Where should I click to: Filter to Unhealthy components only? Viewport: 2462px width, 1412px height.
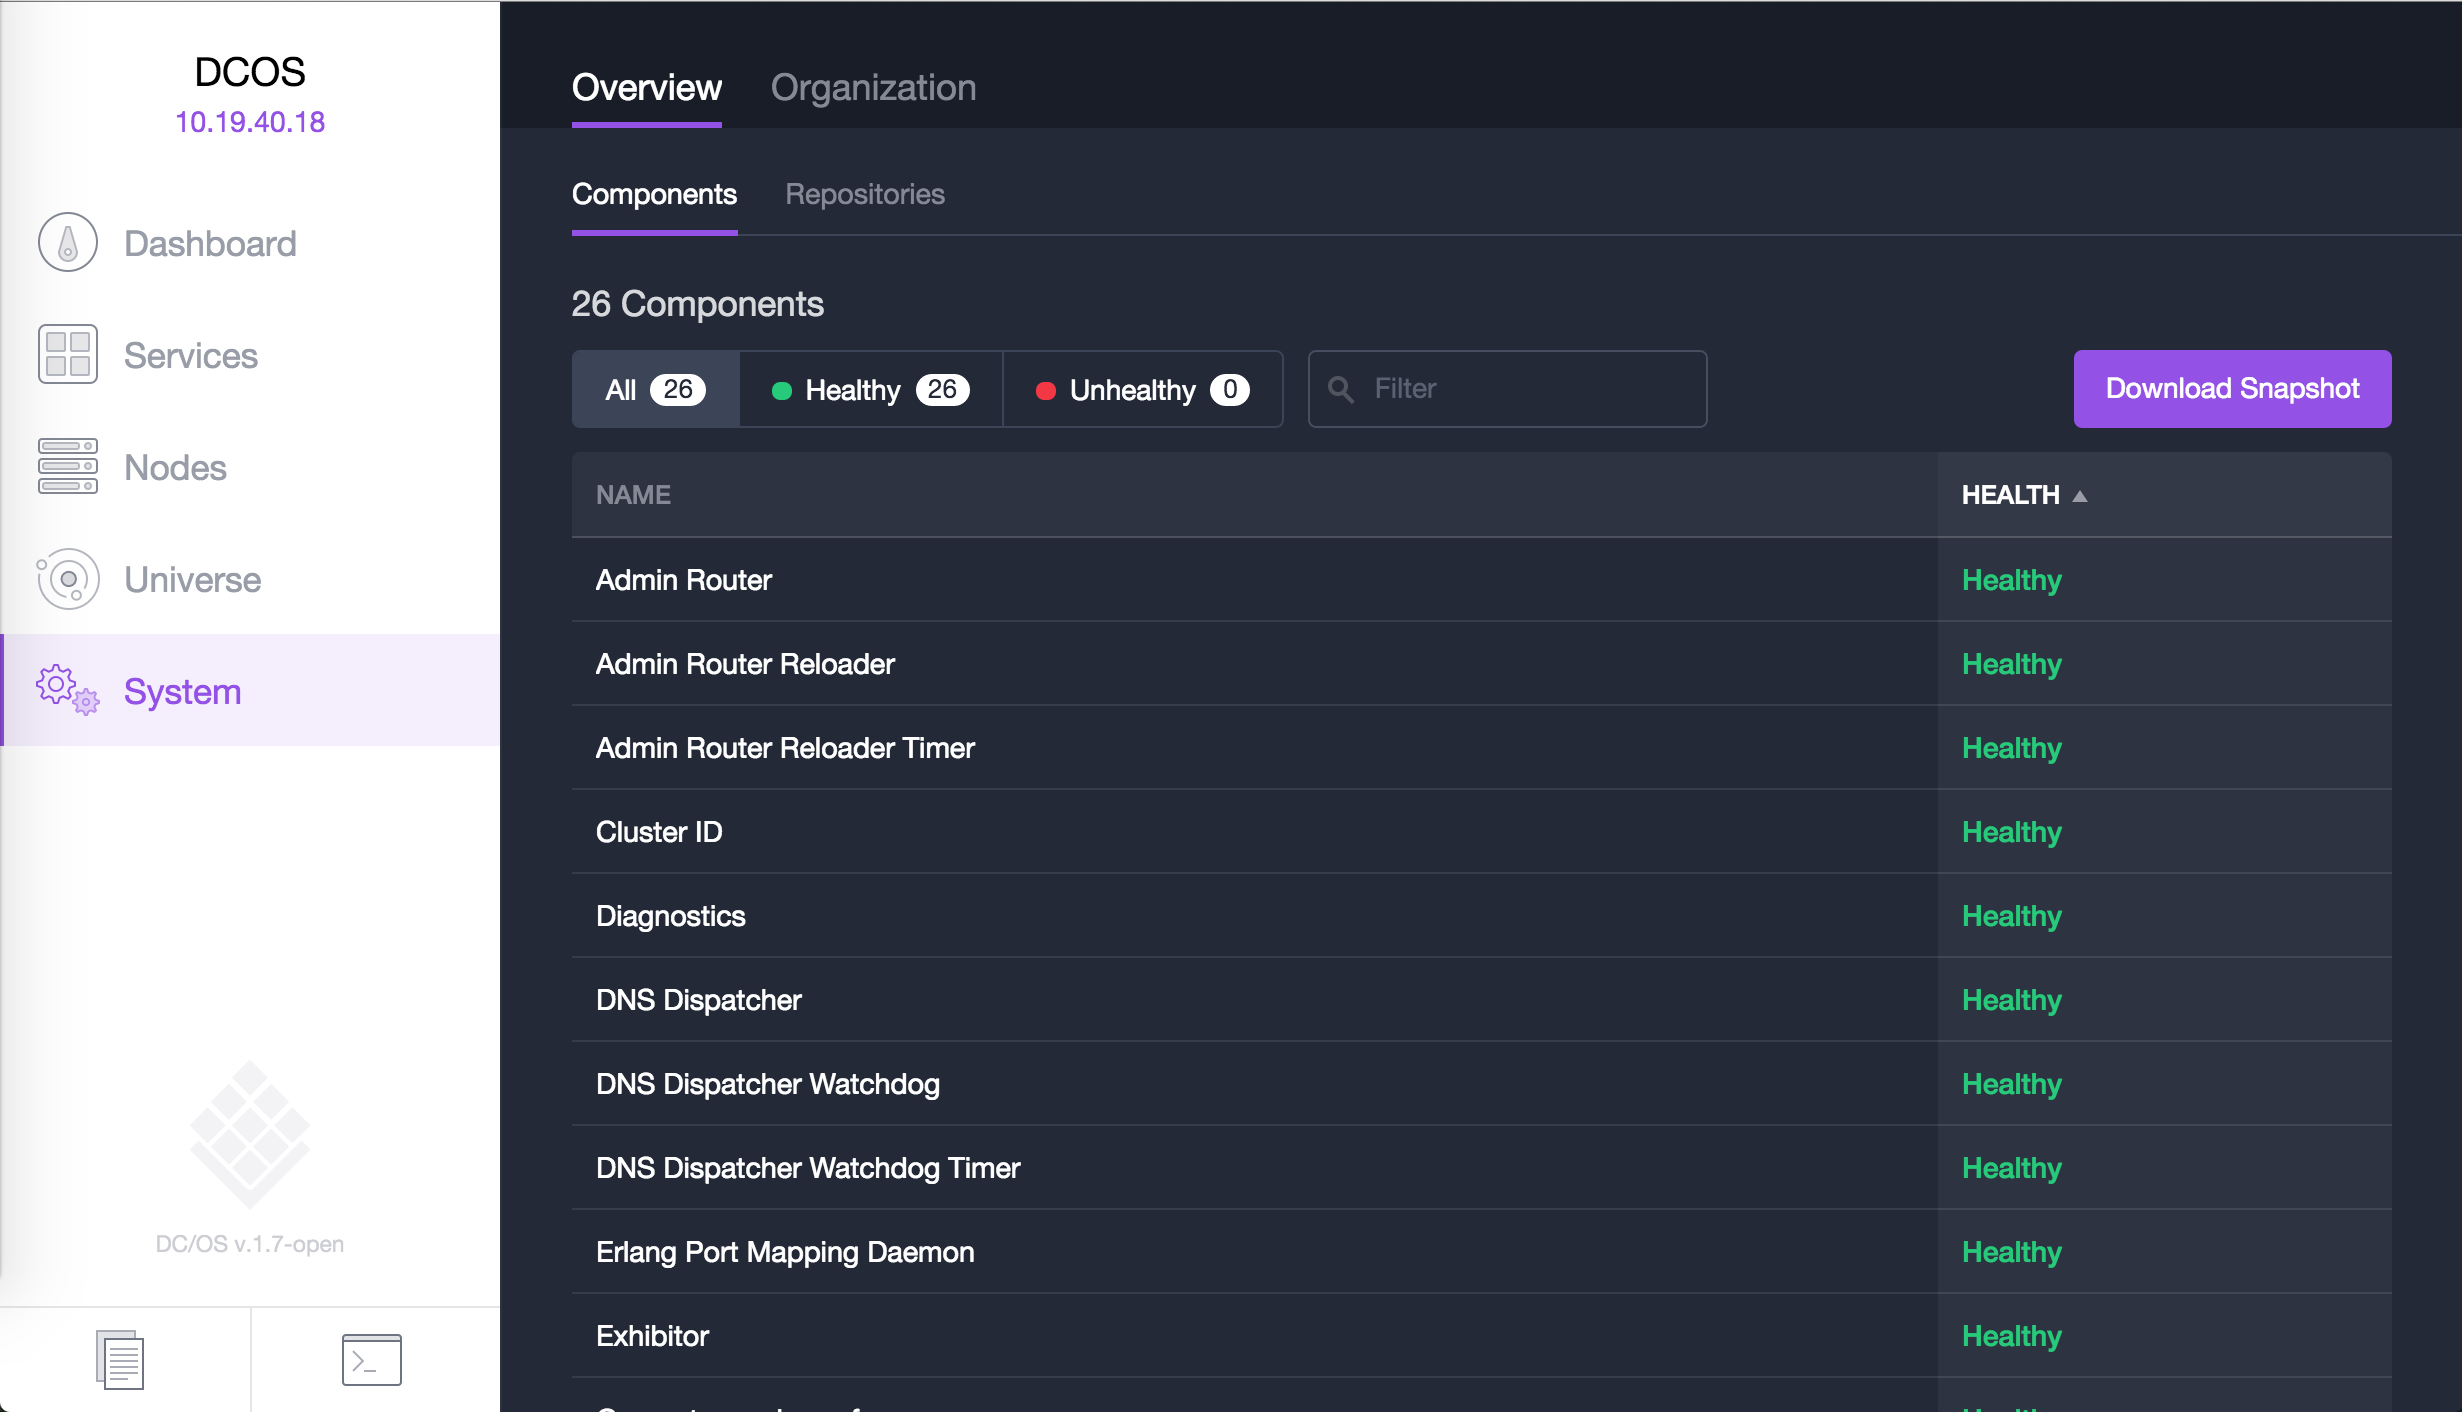1142,389
